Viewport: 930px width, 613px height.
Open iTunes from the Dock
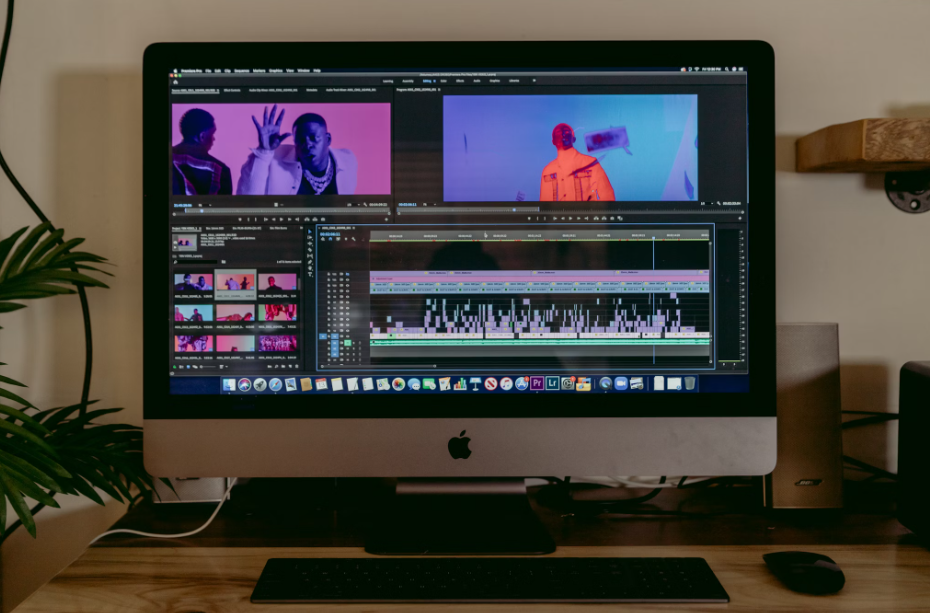tap(506, 384)
